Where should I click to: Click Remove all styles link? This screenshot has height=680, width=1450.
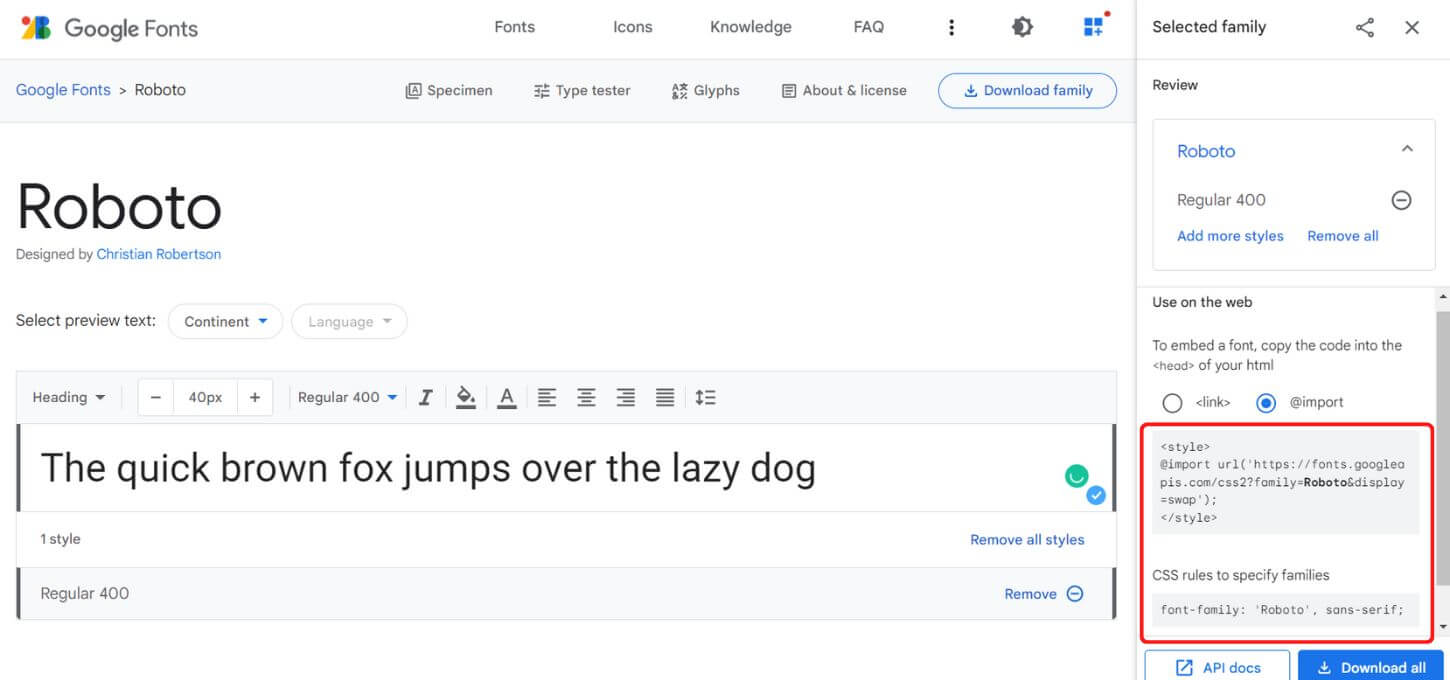1027,539
